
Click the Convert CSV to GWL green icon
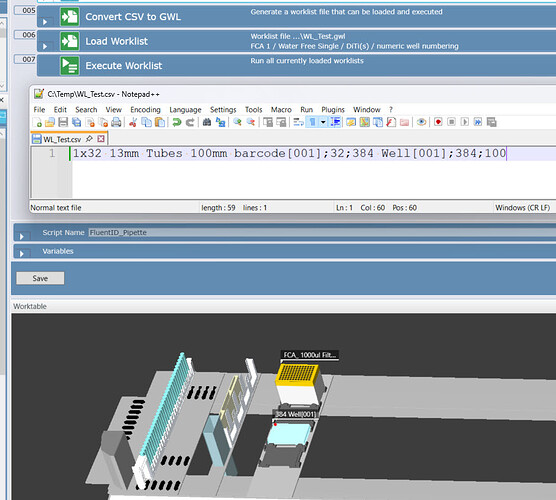click(x=70, y=17)
